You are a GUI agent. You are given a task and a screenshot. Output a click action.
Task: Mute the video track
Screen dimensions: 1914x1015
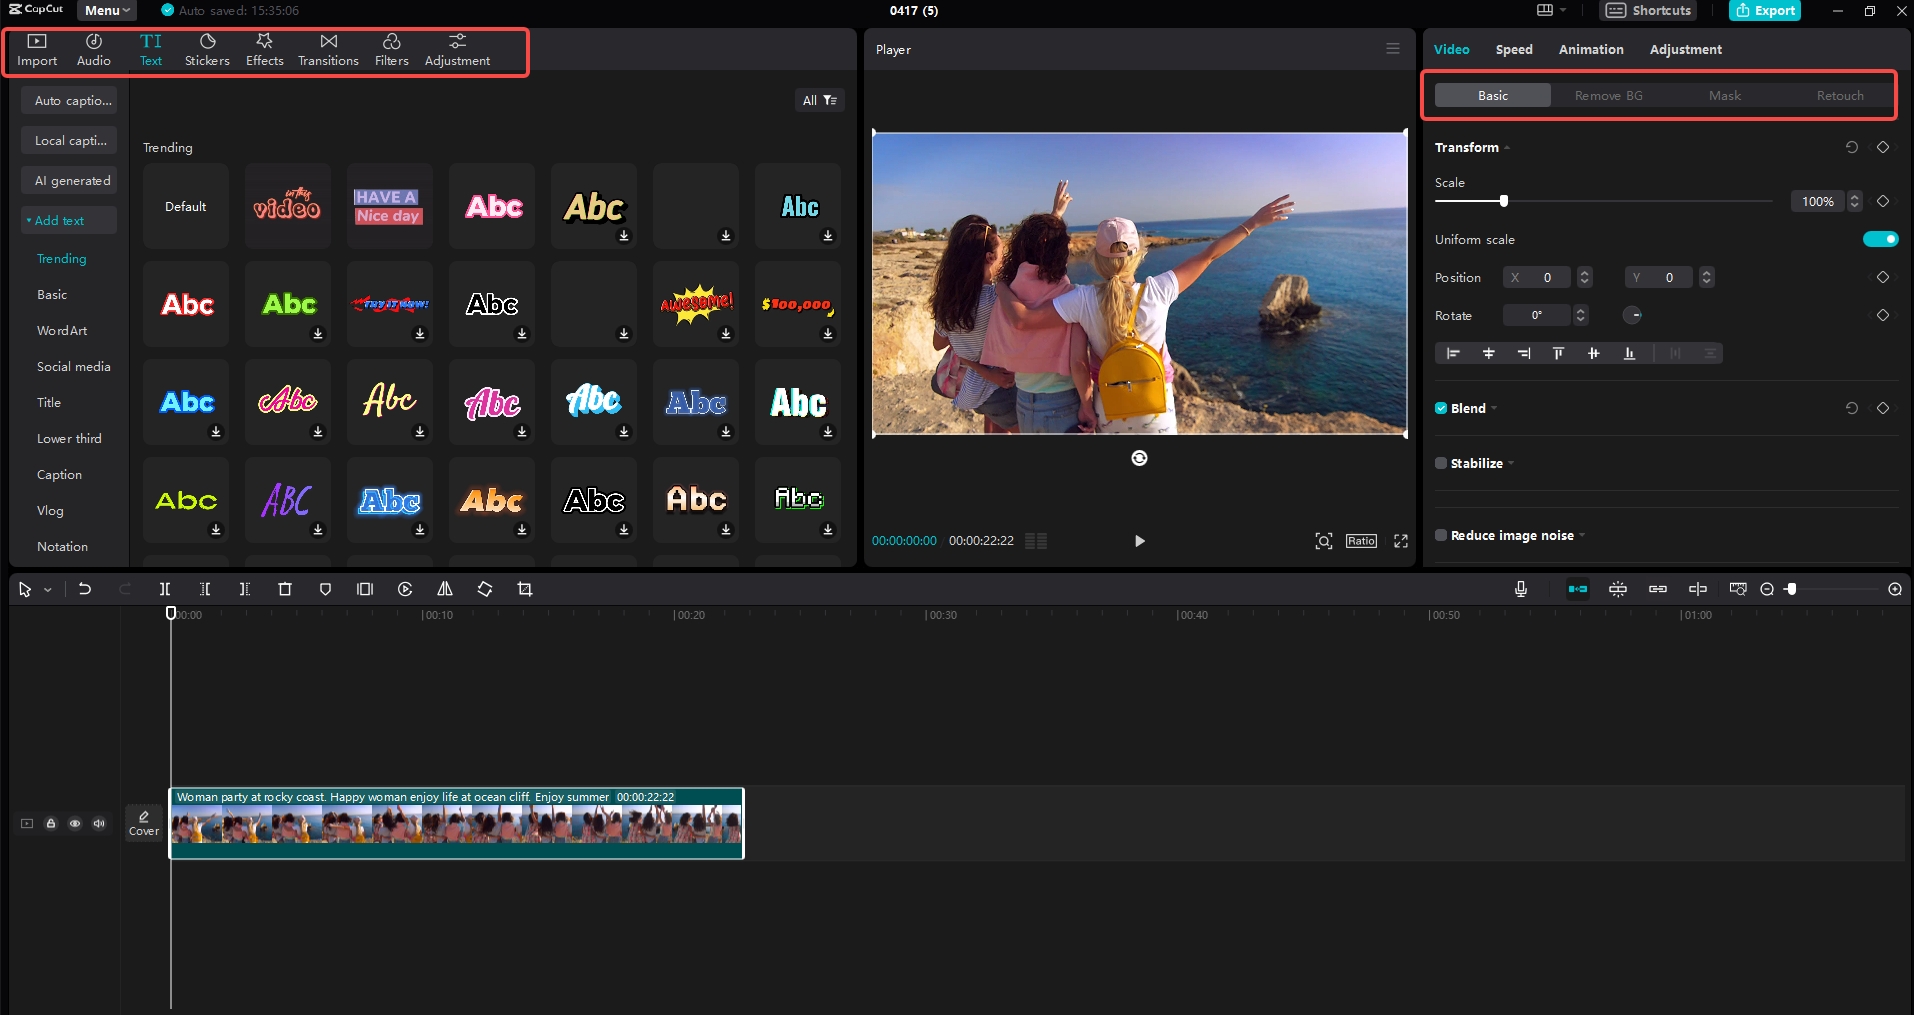(x=98, y=823)
